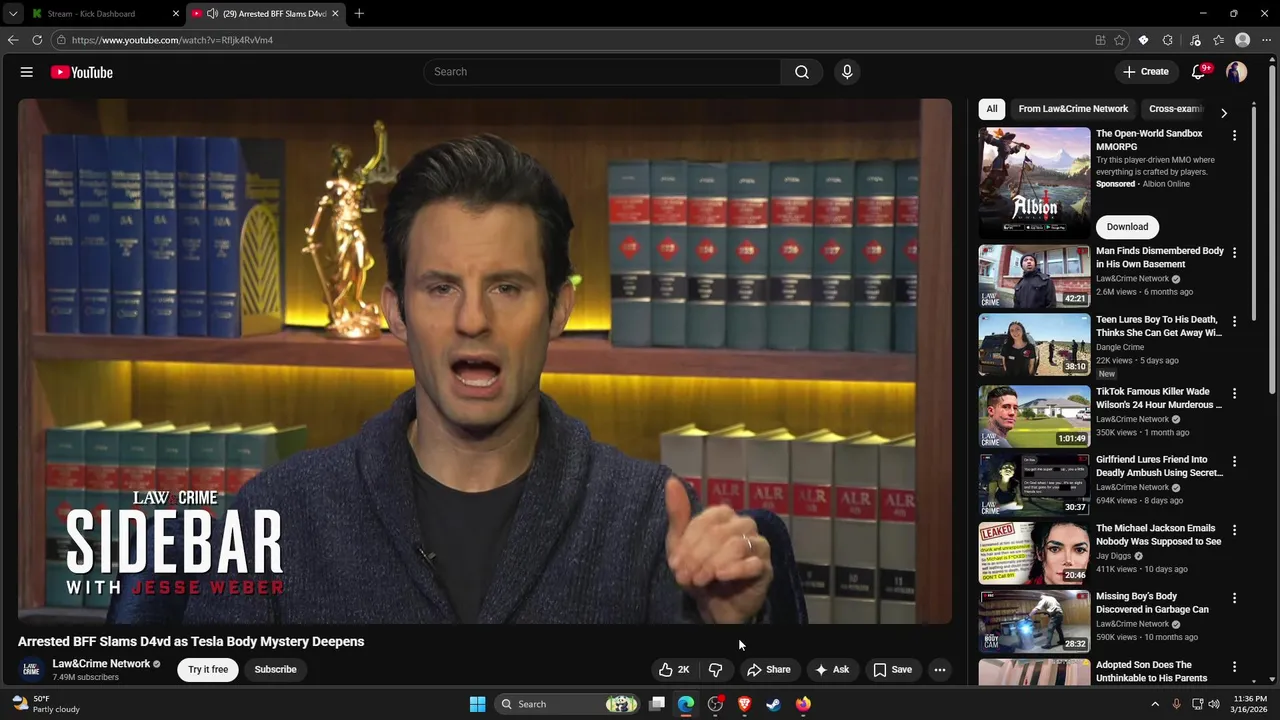
Task: Click in the YouTube search field
Action: (602, 72)
